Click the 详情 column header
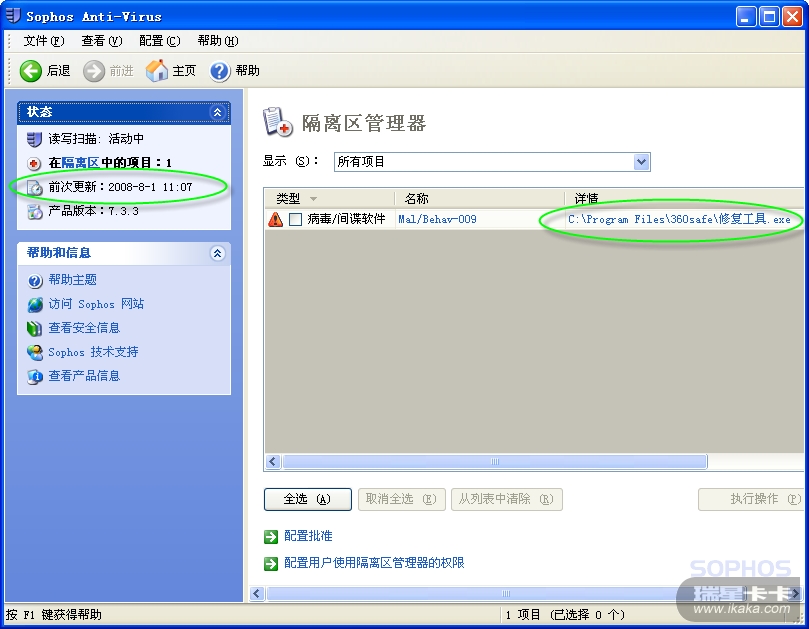 (684, 198)
